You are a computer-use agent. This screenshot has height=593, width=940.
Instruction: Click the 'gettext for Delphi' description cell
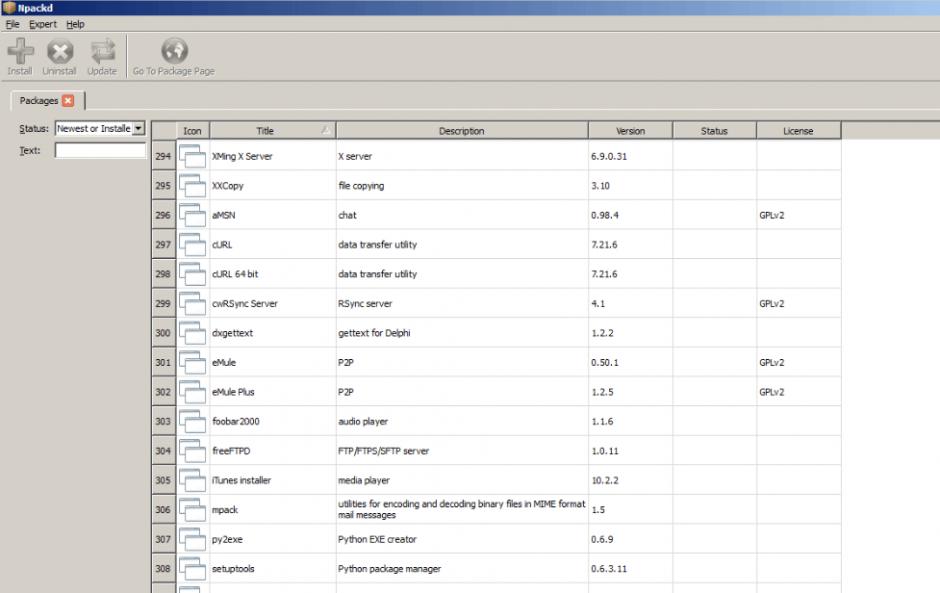point(462,332)
